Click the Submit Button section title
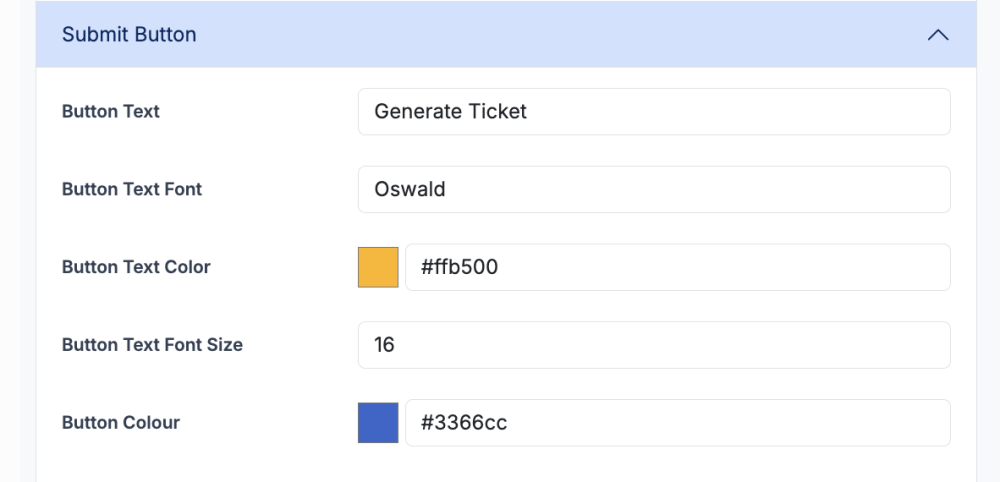1000x482 pixels. (129, 34)
